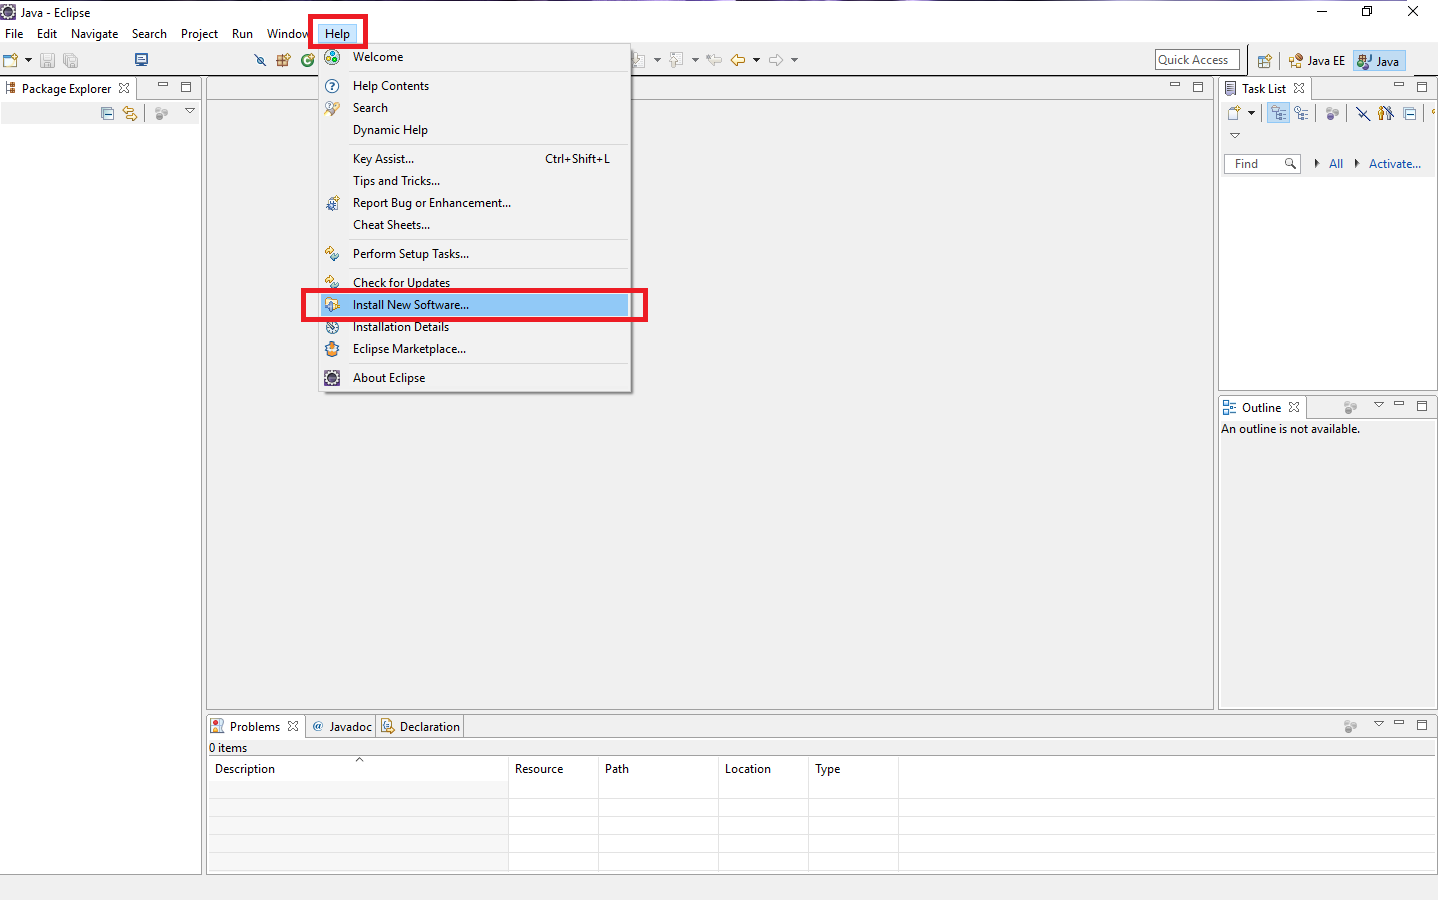Click the Back navigation yellow arrow
This screenshot has width=1440, height=900.
[738, 60]
